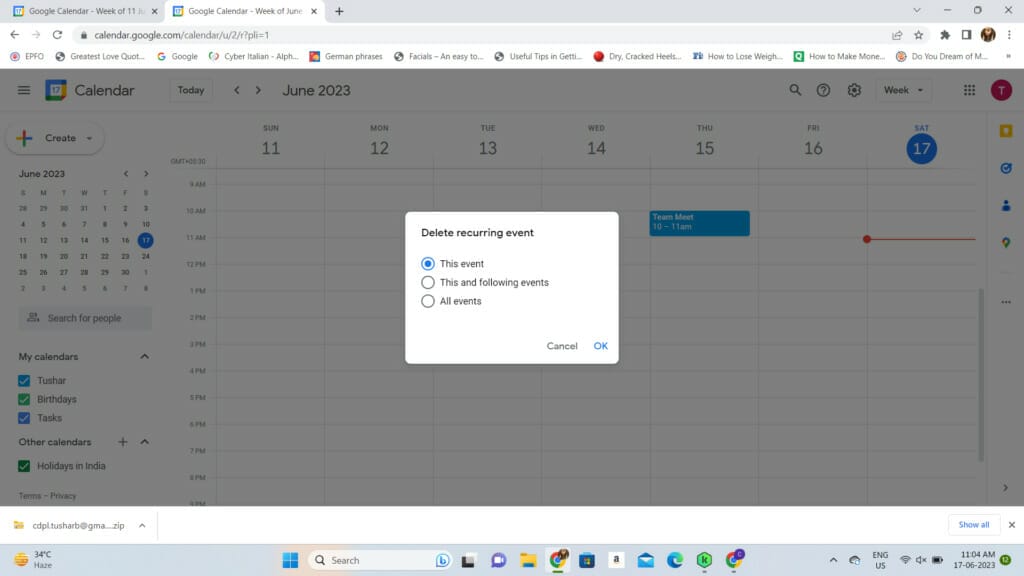Open Google Keep side panel icon
This screenshot has width=1024, height=576.
click(1006, 131)
